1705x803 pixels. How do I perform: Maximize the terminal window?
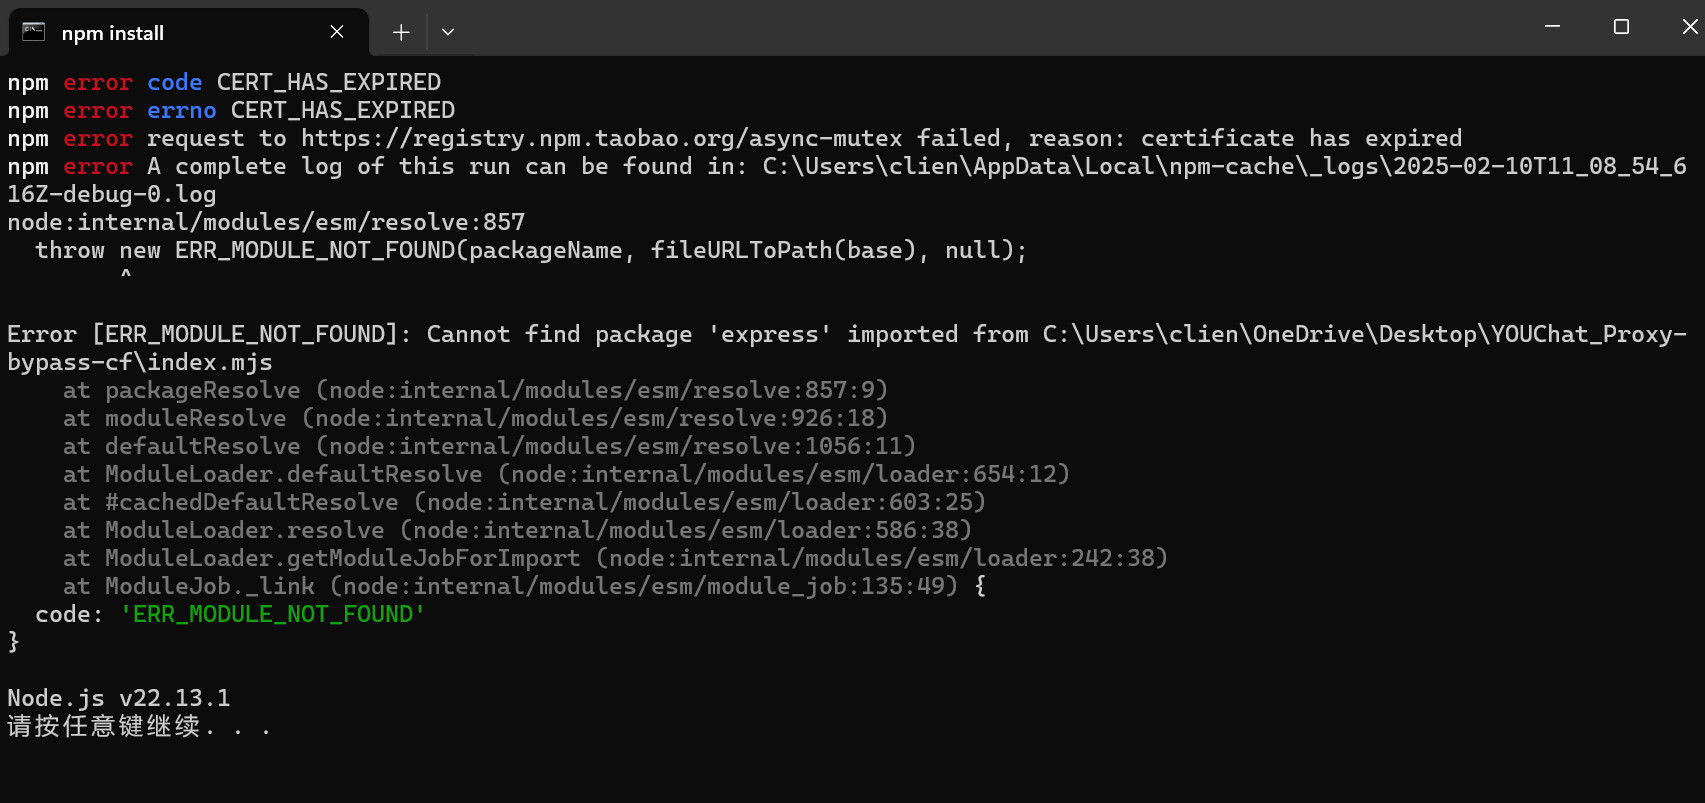click(x=1621, y=27)
